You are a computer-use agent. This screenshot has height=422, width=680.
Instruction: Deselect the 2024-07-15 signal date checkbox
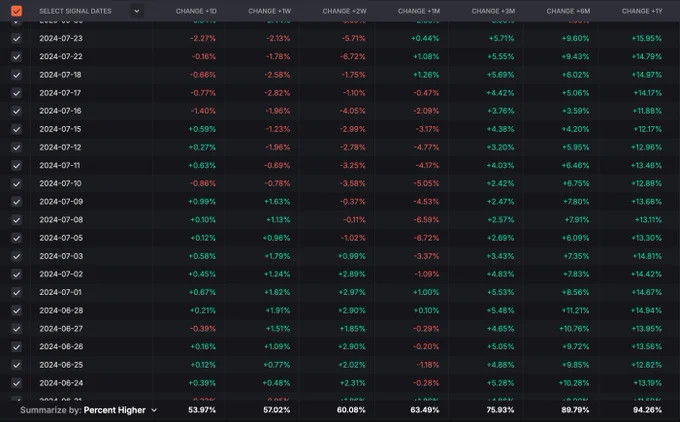(x=16, y=129)
